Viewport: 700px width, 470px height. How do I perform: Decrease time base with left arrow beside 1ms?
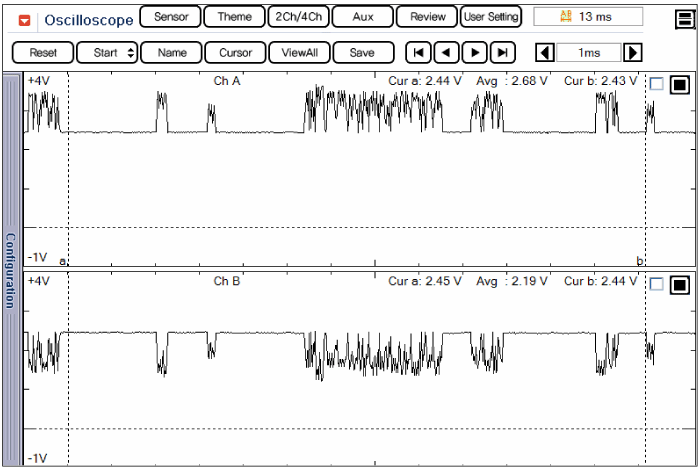coord(545,53)
